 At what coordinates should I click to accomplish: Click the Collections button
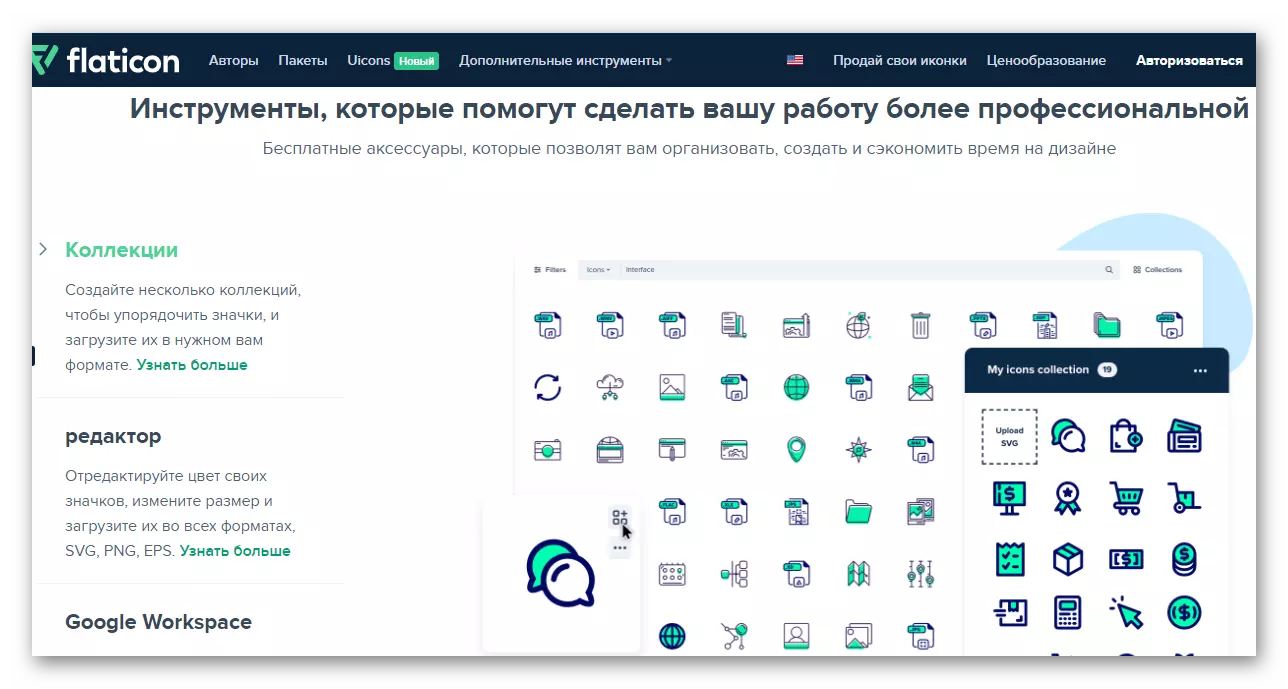(1157, 270)
